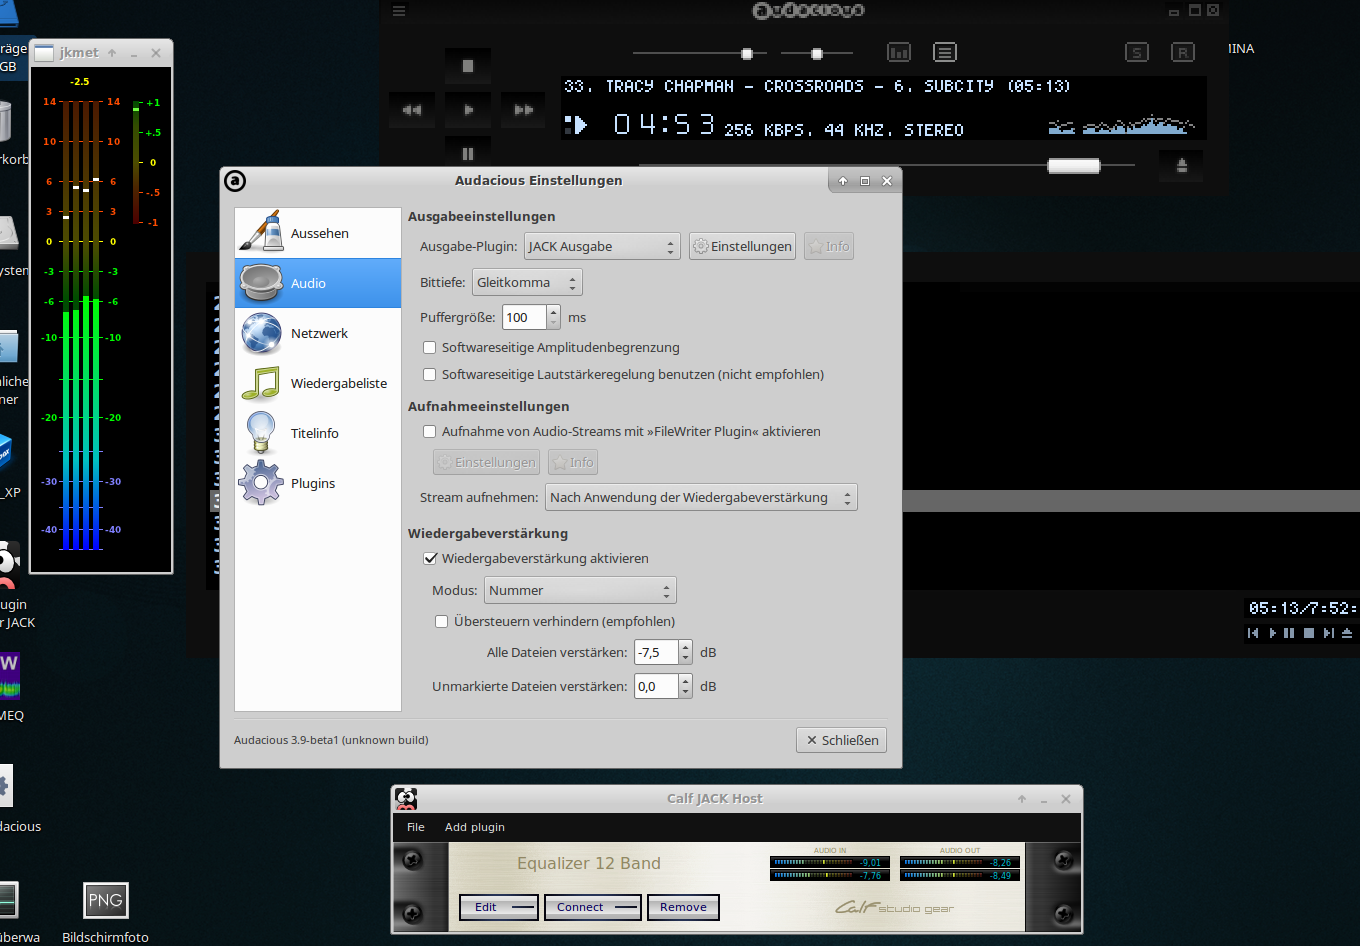Click the Alle Dateien verstärken value field

657,653
